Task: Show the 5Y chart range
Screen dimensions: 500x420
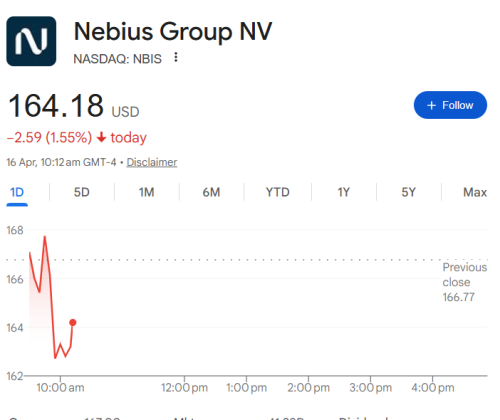Action: tap(409, 192)
